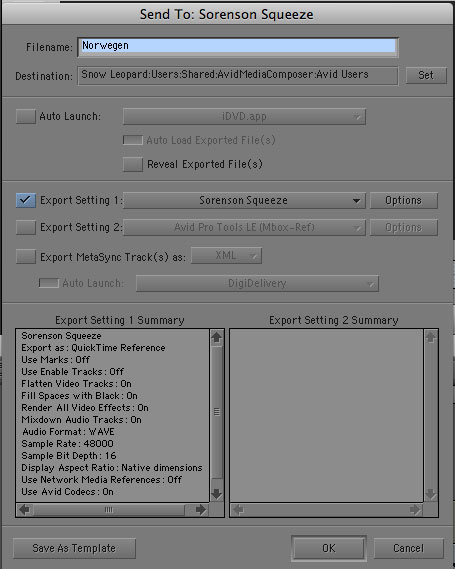Open the Sorenson Squeeze export setting dropdown
Image resolution: width=455 pixels, height=569 pixels.
tap(244, 200)
